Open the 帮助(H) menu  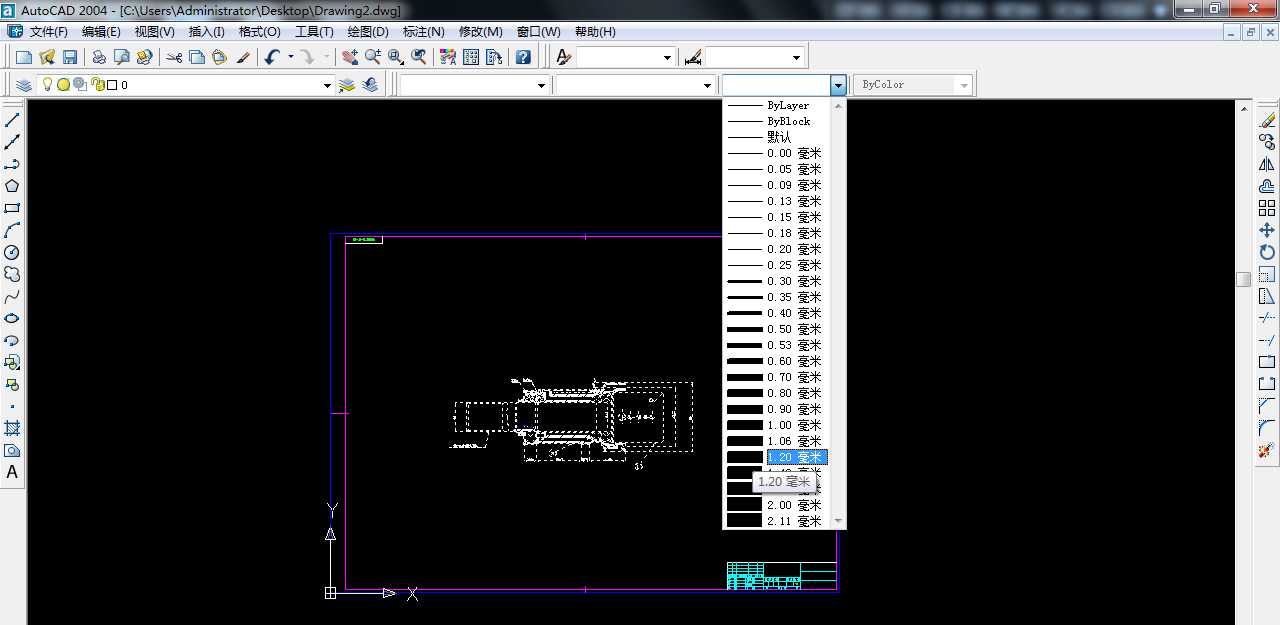(595, 32)
